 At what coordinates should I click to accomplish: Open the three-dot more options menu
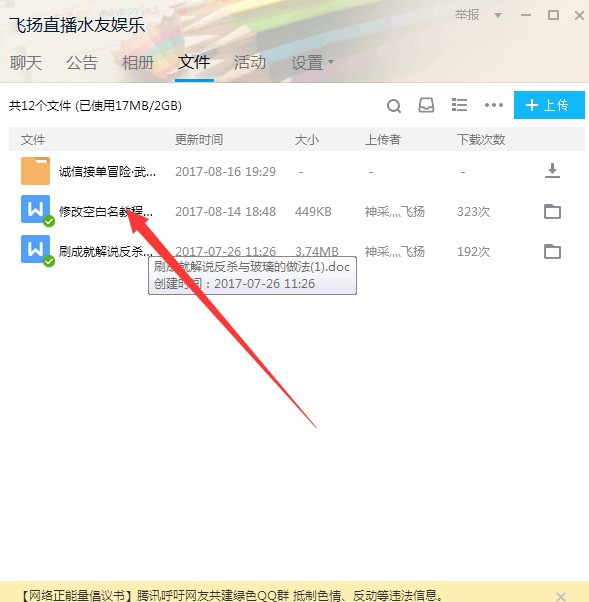pos(494,105)
